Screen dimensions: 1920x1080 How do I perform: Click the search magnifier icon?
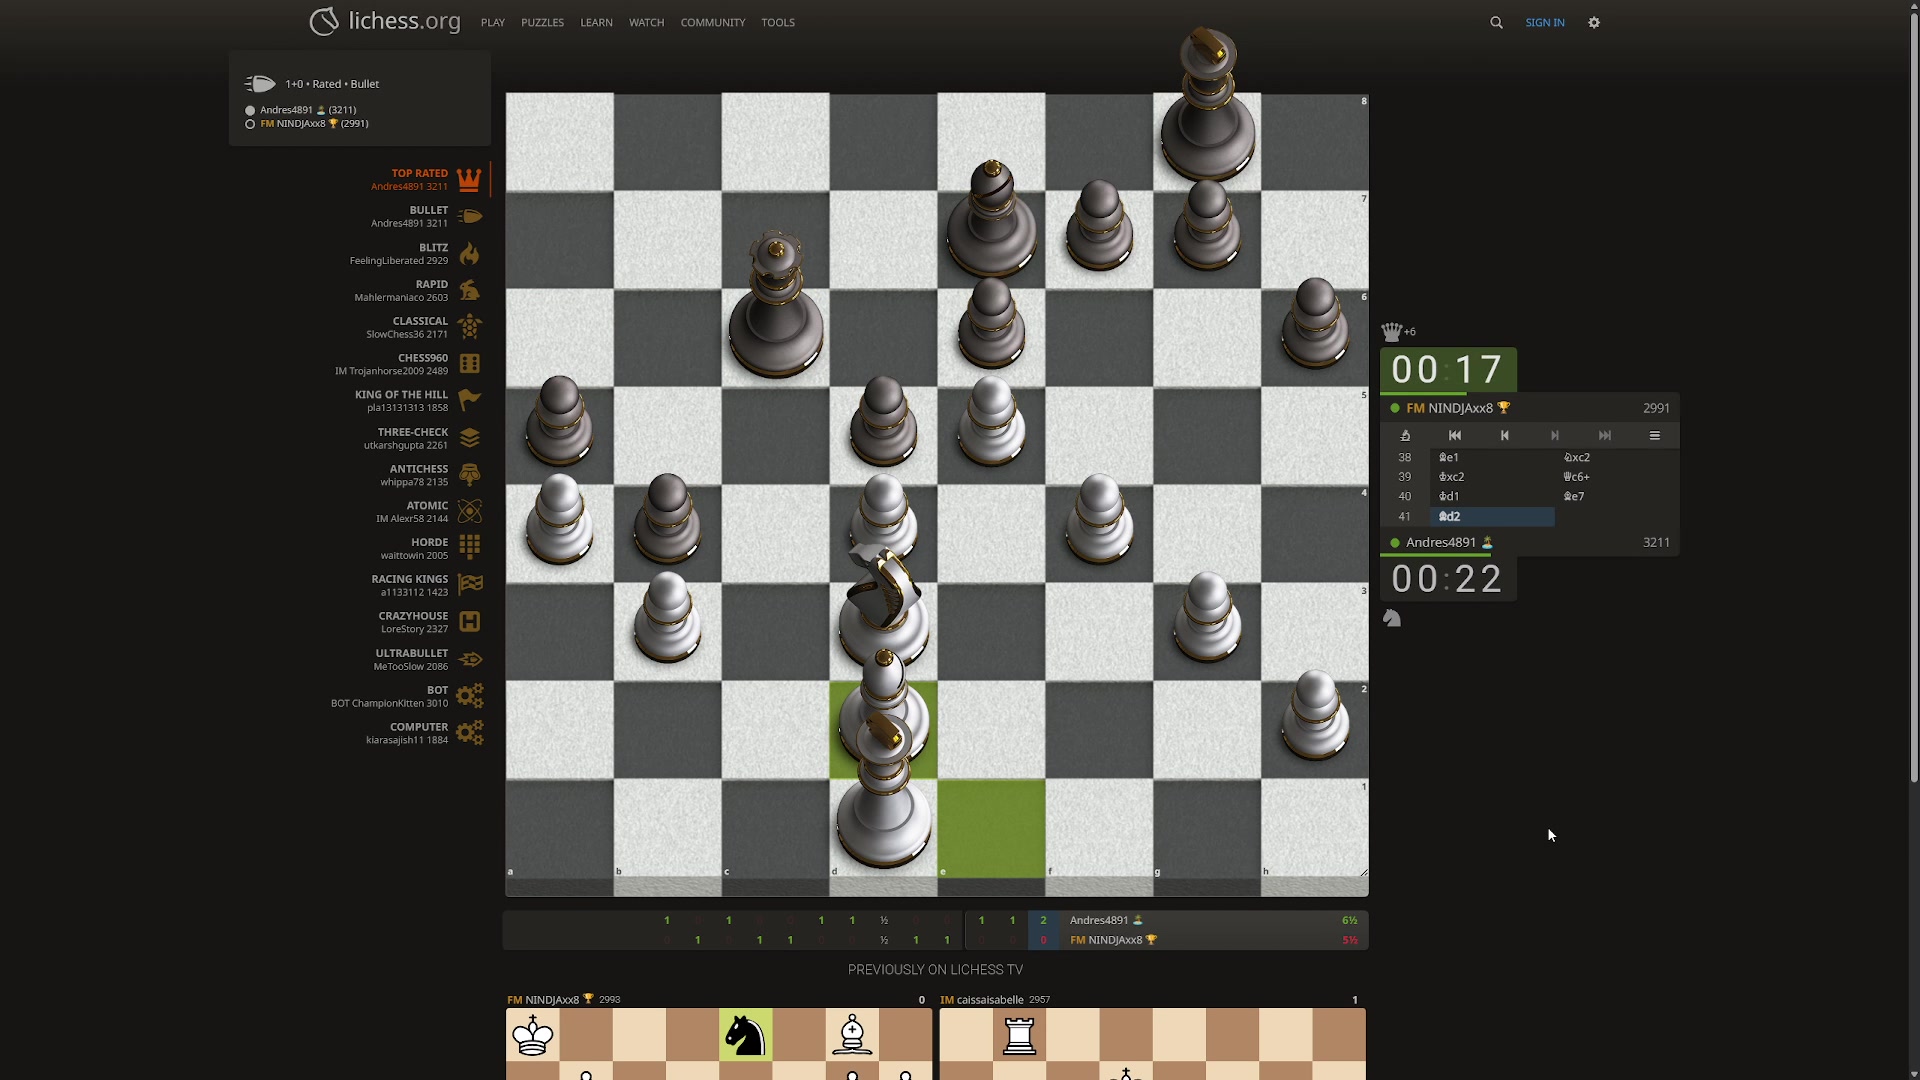point(1496,23)
